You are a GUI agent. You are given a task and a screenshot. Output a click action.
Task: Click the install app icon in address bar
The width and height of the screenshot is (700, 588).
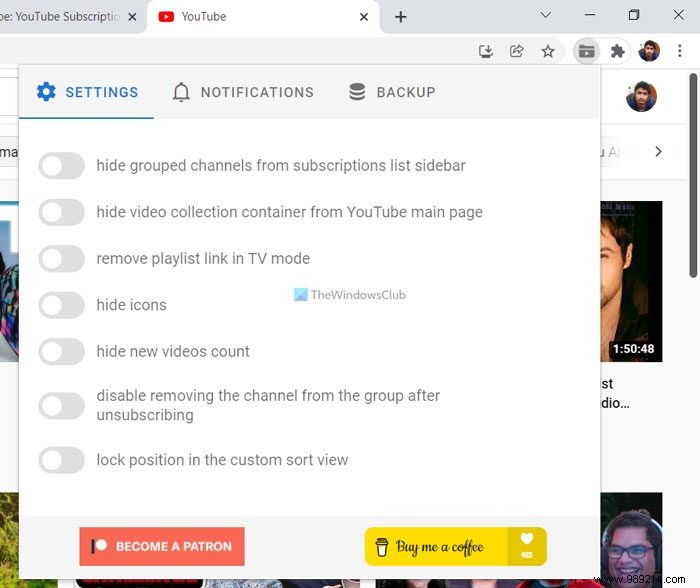[x=486, y=51]
